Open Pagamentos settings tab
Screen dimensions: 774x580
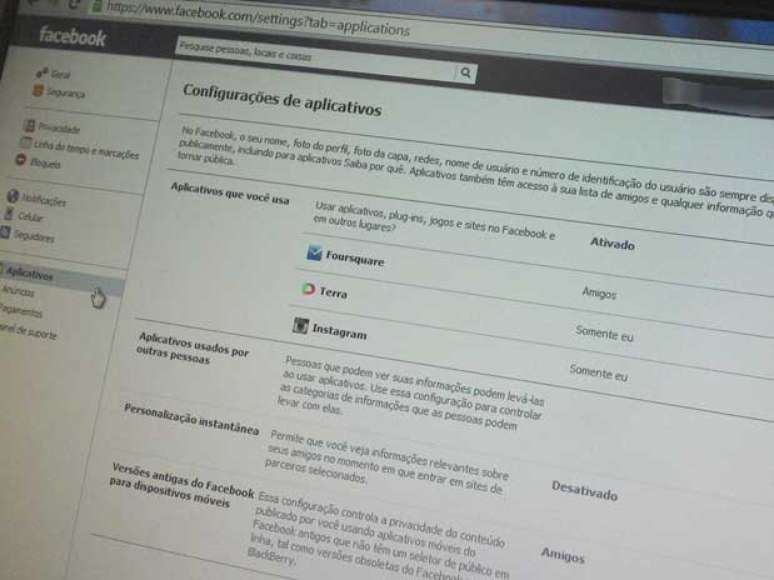coord(21,311)
